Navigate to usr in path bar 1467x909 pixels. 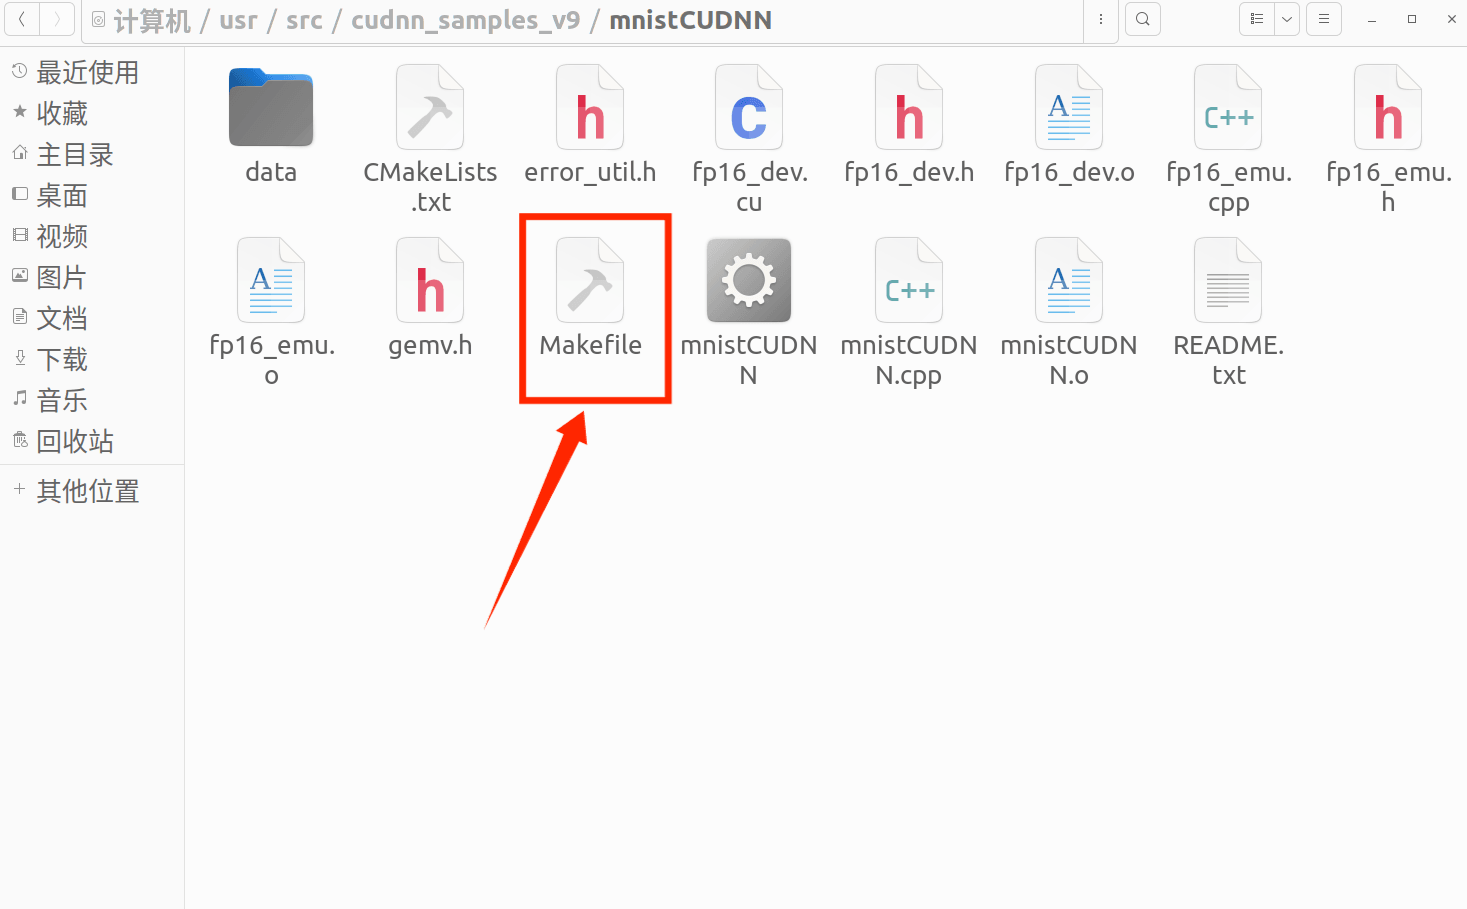point(238,20)
